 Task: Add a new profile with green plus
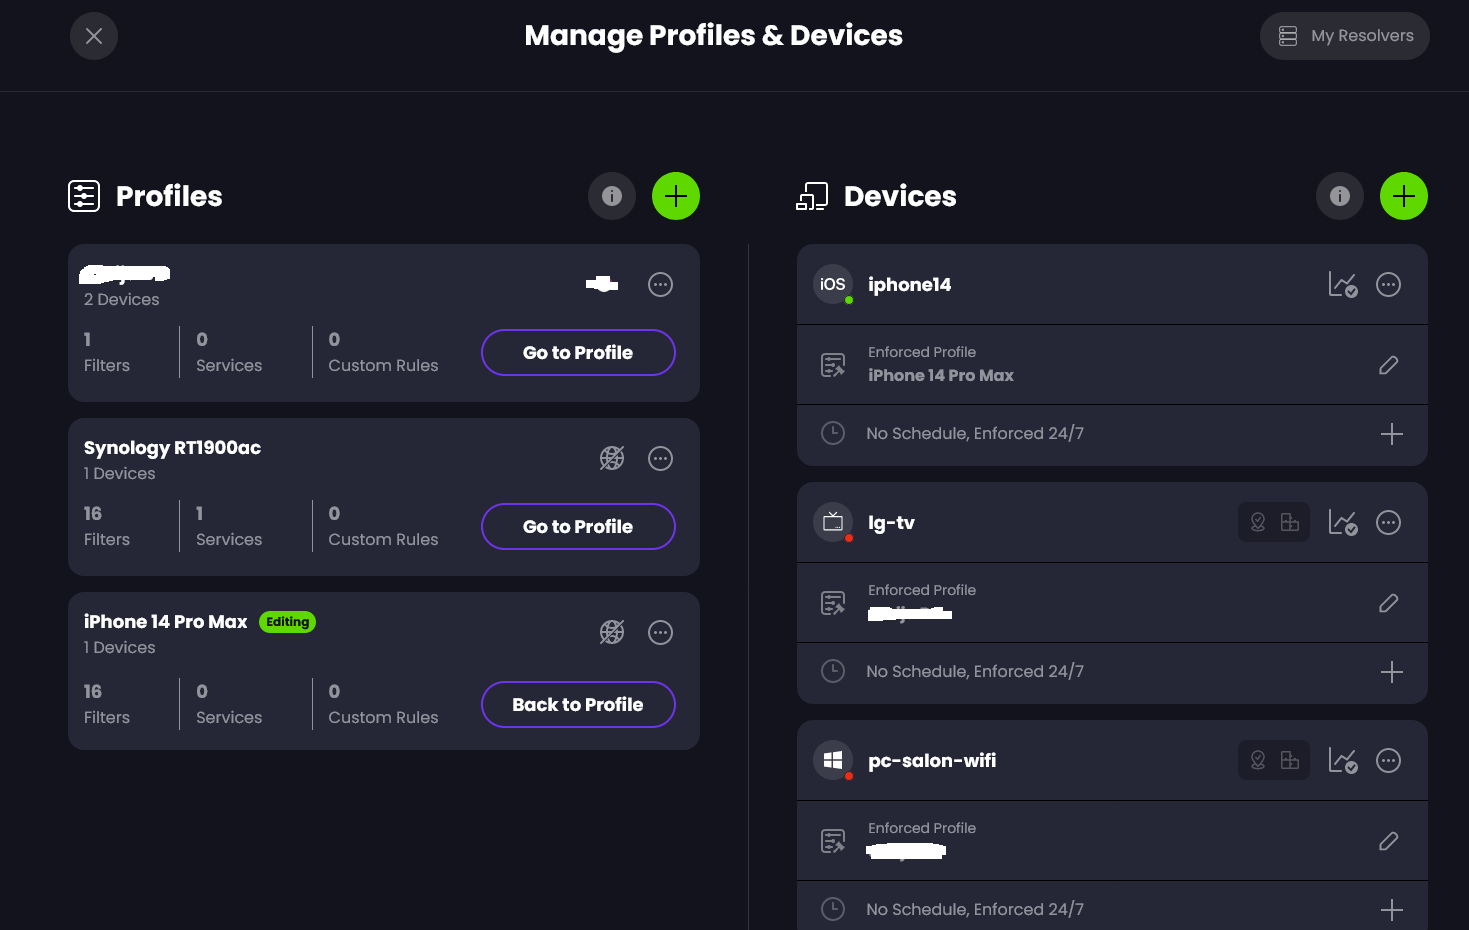[x=676, y=196]
